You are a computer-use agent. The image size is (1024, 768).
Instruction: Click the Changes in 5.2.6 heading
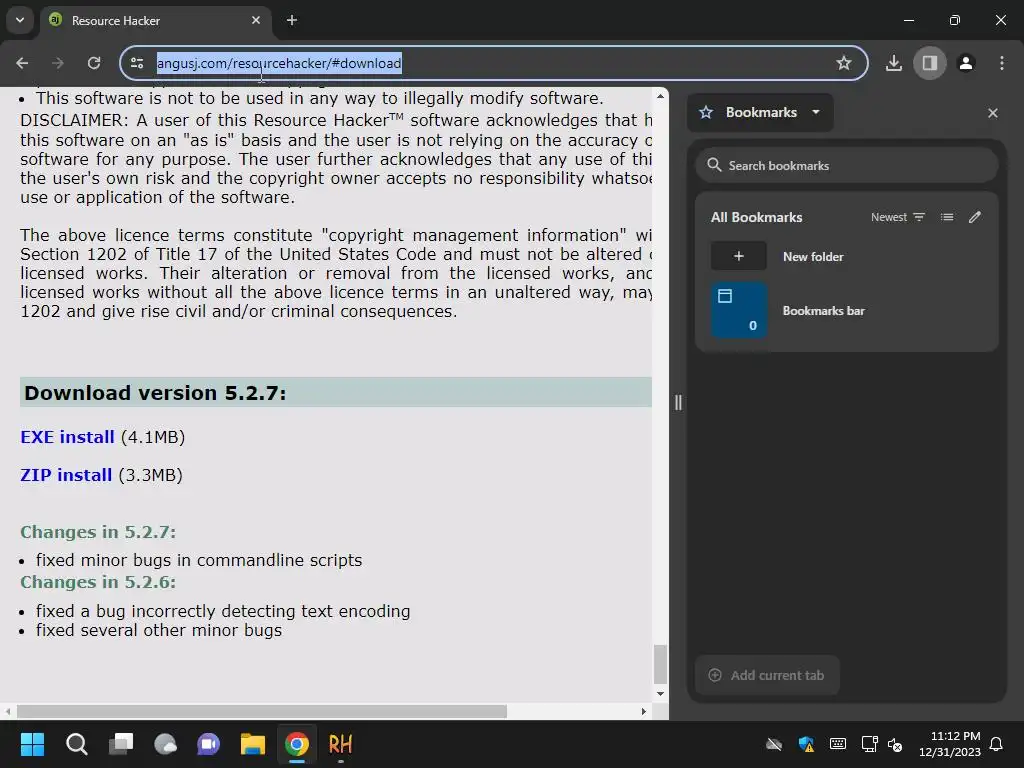coord(98,582)
